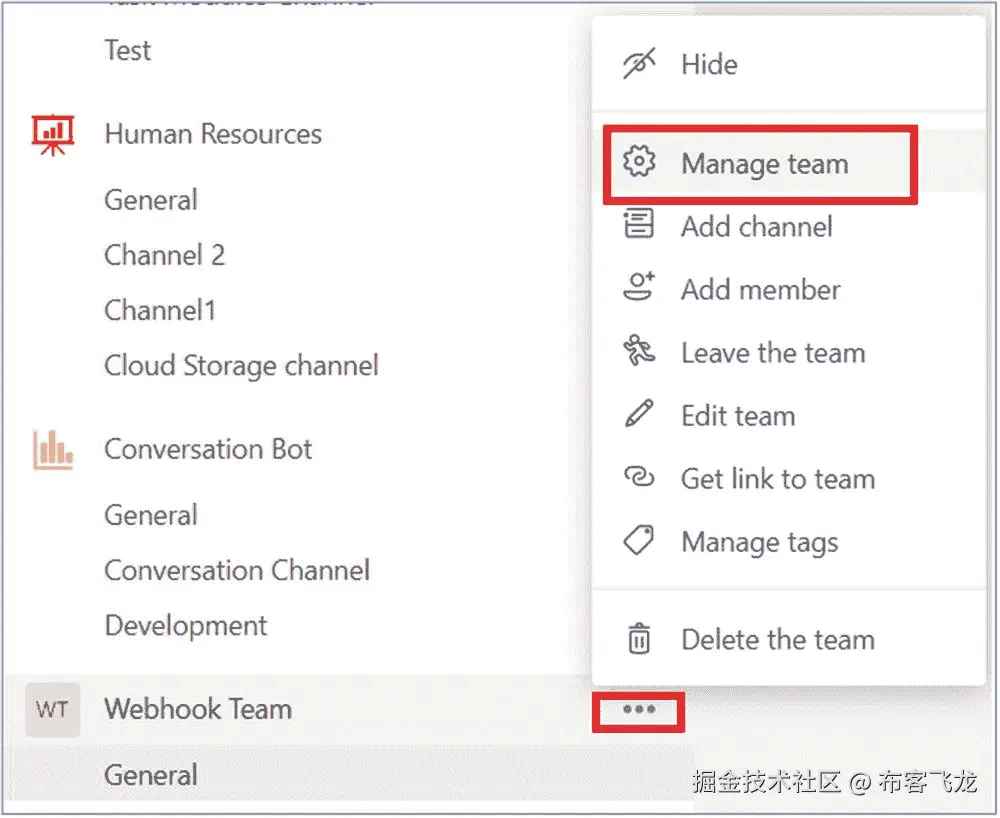Click the WT Webhook Team avatar

coord(52,710)
